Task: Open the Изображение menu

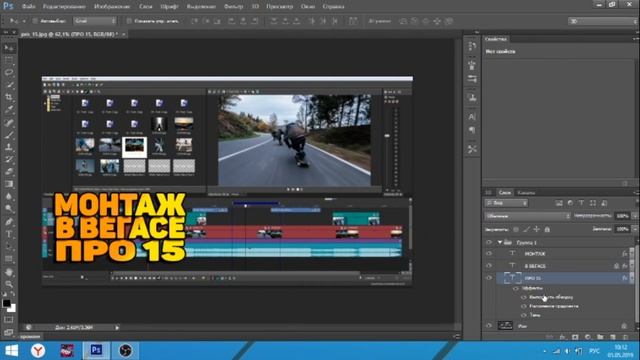Action: [112, 7]
